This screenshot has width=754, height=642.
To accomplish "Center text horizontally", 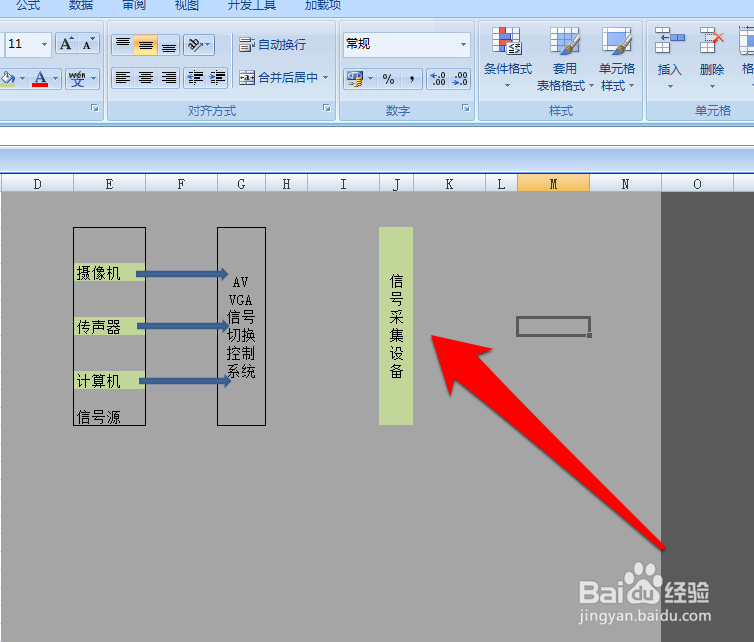I will point(146,77).
